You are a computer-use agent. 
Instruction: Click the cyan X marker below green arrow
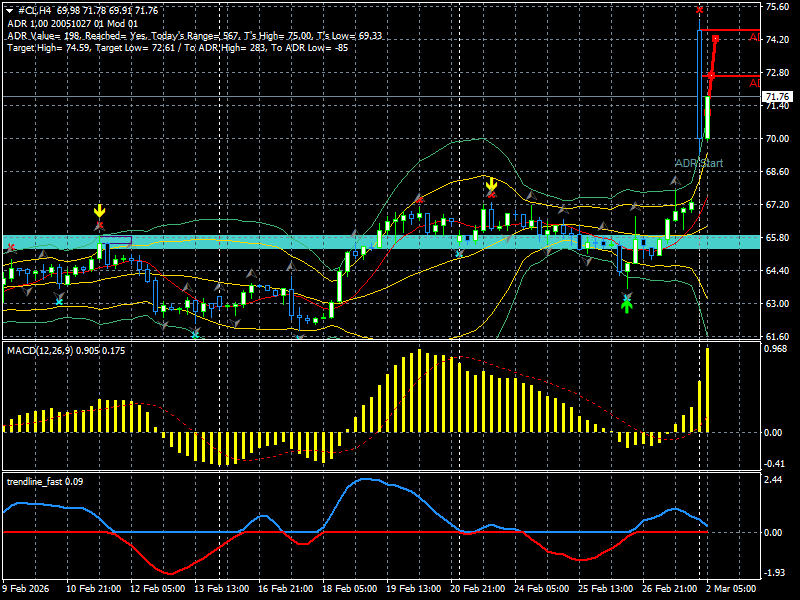pos(627,297)
